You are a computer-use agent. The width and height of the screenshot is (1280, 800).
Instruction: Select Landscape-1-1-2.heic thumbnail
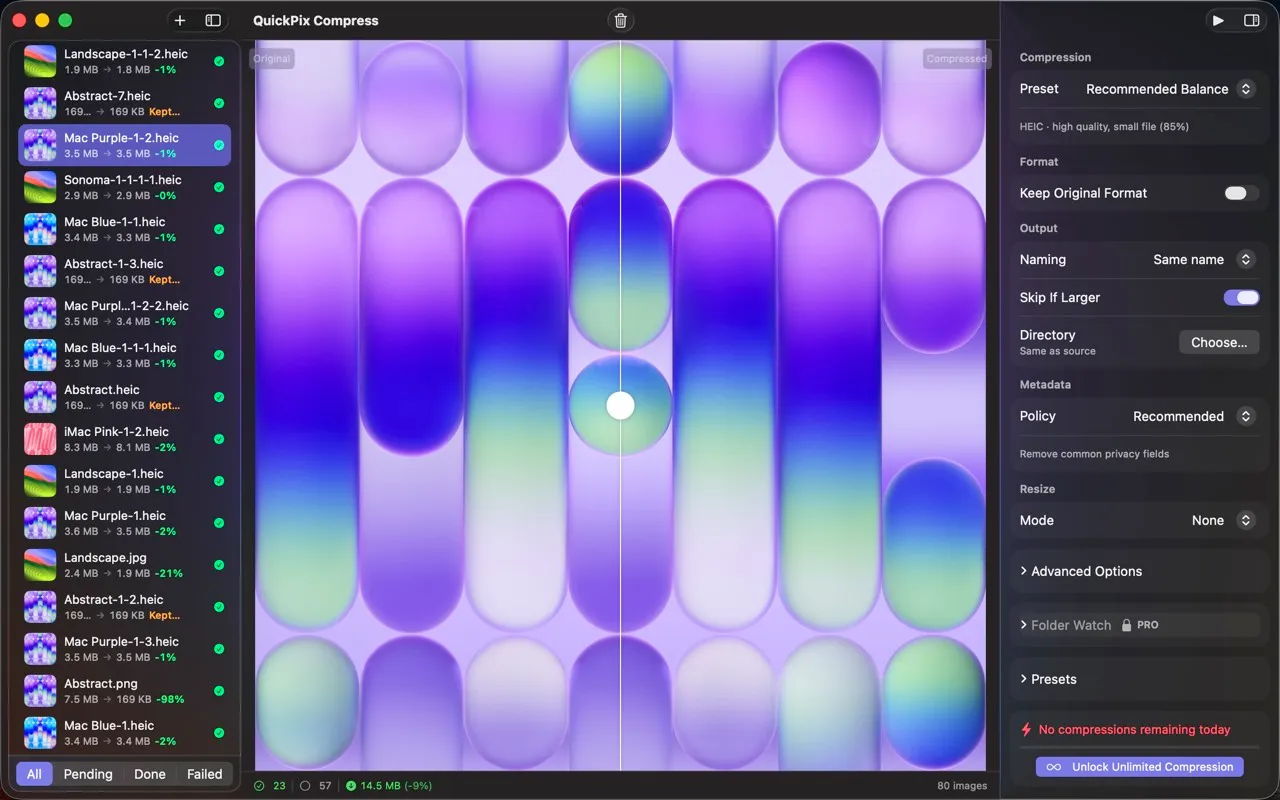click(40, 61)
